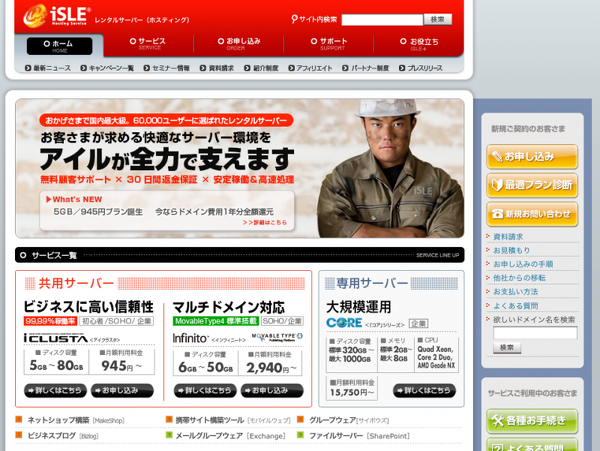Click the 専用サーバー section heading
Image resolution: width=600 pixels, height=451 pixels.
tap(372, 283)
